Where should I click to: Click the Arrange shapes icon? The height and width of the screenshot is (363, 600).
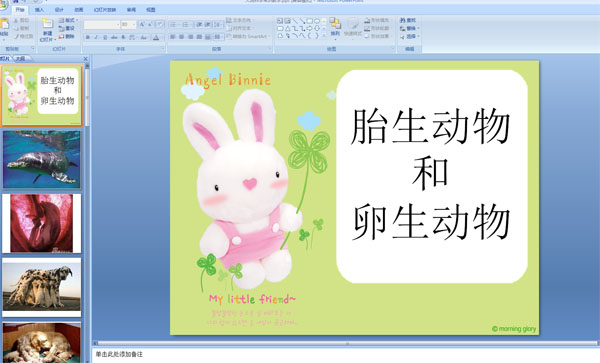pos(335,24)
